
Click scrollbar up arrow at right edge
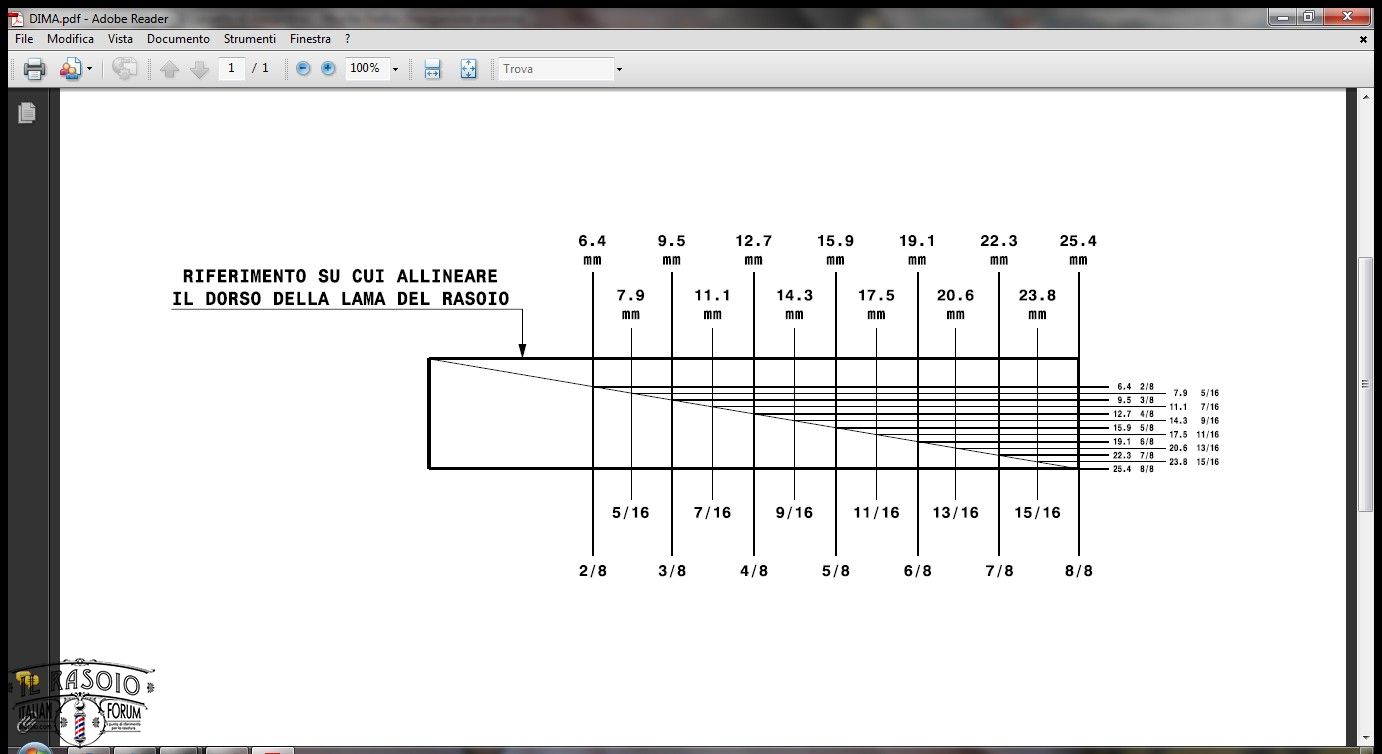pos(1366,97)
